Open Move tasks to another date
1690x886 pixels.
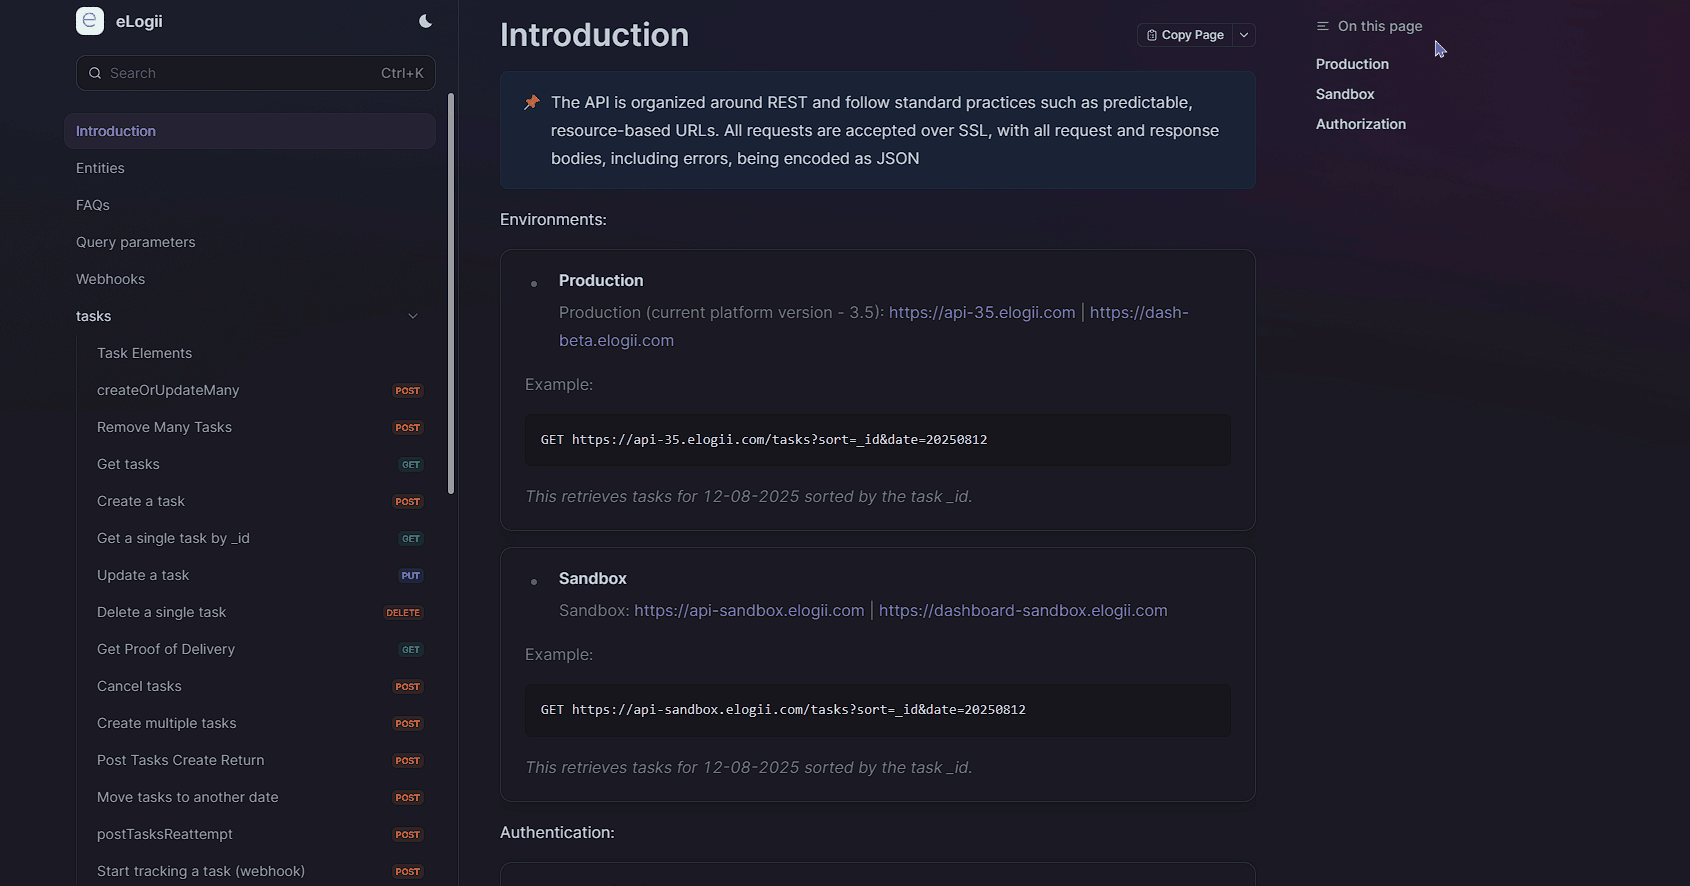(188, 797)
